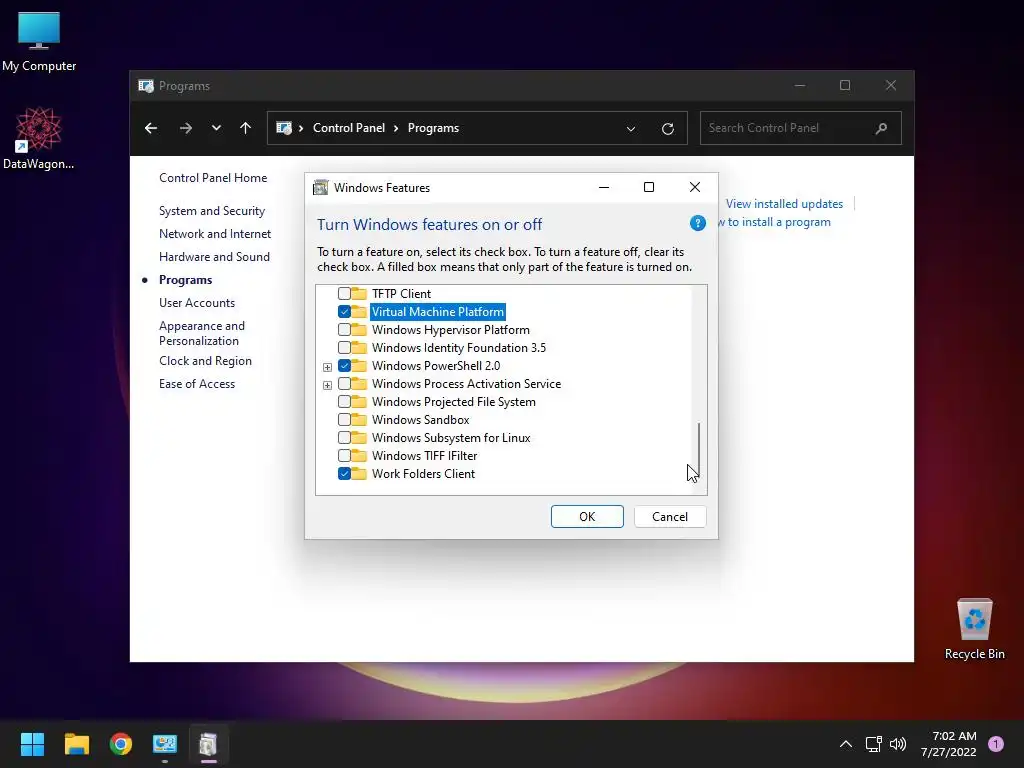
Task: Click the Windows Features title bar icon
Action: (x=320, y=187)
